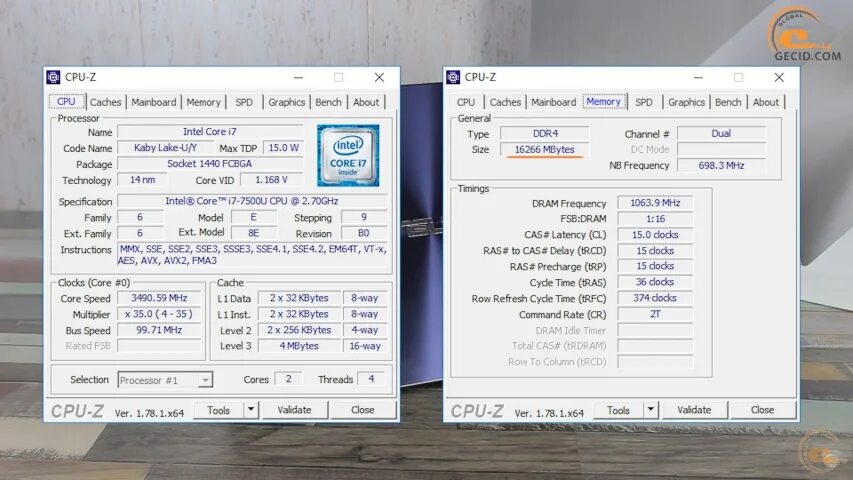Click the Level 2 value 2 x 256 KBytes
Image resolution: width=853 pixels, height=480 pixels.
tap(299, 330)
